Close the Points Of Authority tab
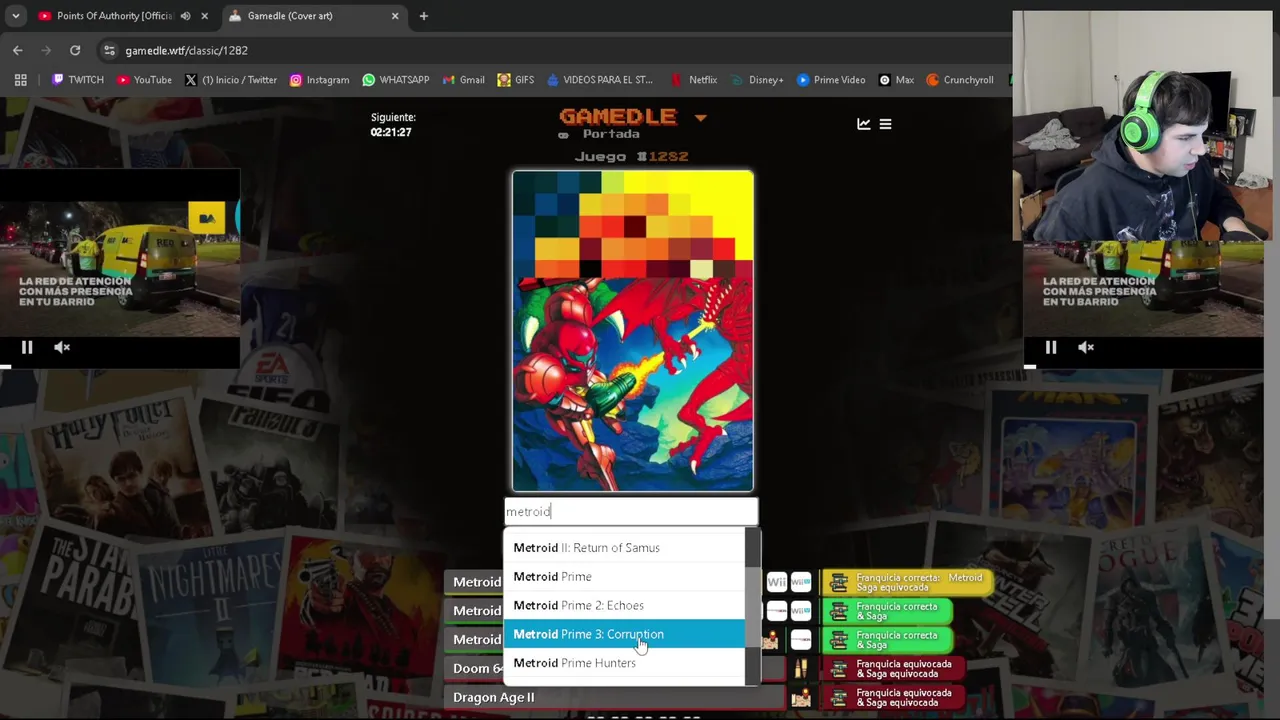1280x720 pixels. [205, 16]
